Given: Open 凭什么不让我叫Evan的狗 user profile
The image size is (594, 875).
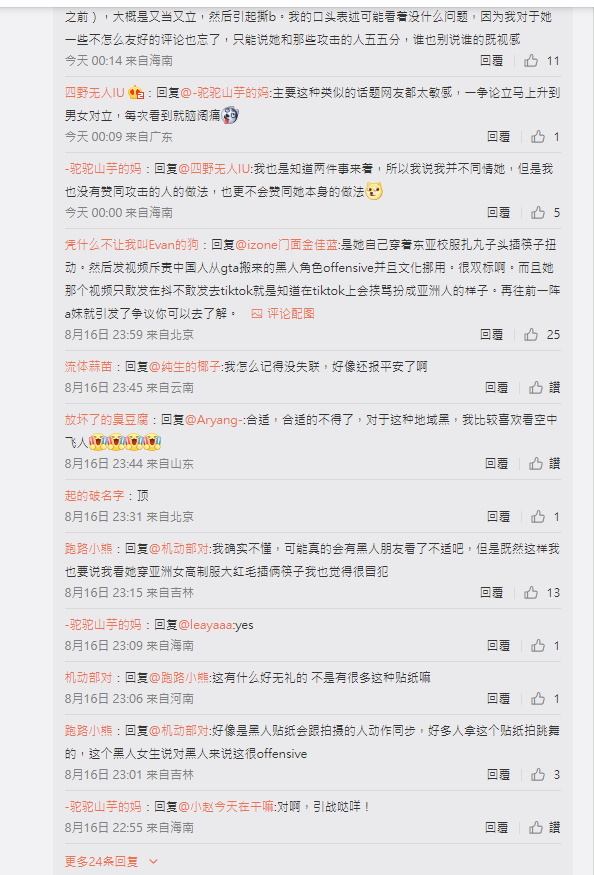Looking at the screenshot, I should 131,244.
